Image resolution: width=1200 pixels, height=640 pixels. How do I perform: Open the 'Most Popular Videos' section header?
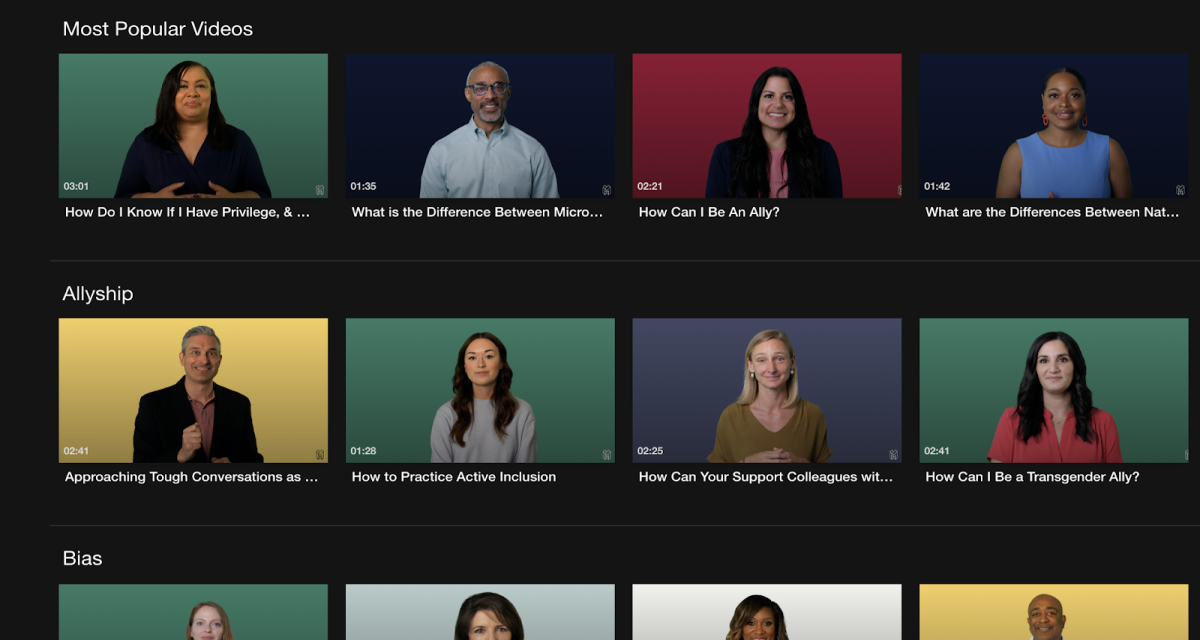click(x=156, y=29)
